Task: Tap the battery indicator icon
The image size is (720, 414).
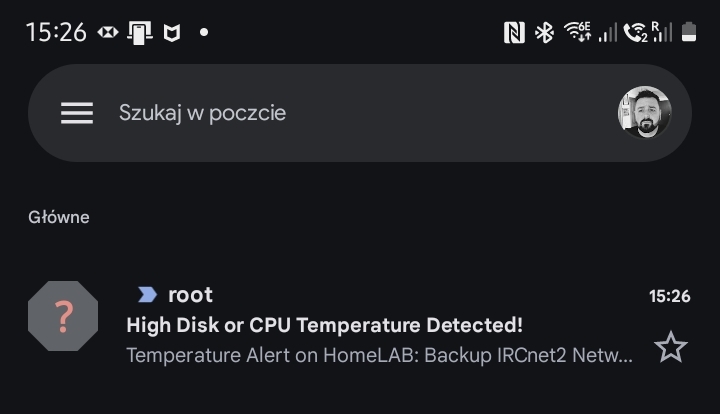Action: click(x=688, y=32)
